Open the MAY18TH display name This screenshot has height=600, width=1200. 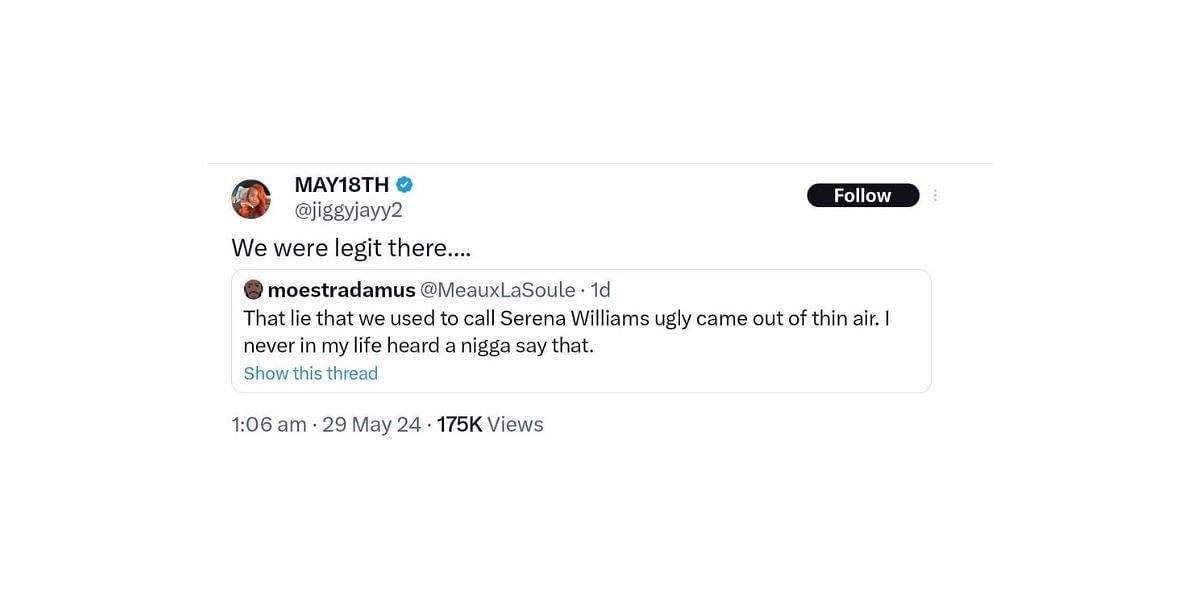(341, 185)
